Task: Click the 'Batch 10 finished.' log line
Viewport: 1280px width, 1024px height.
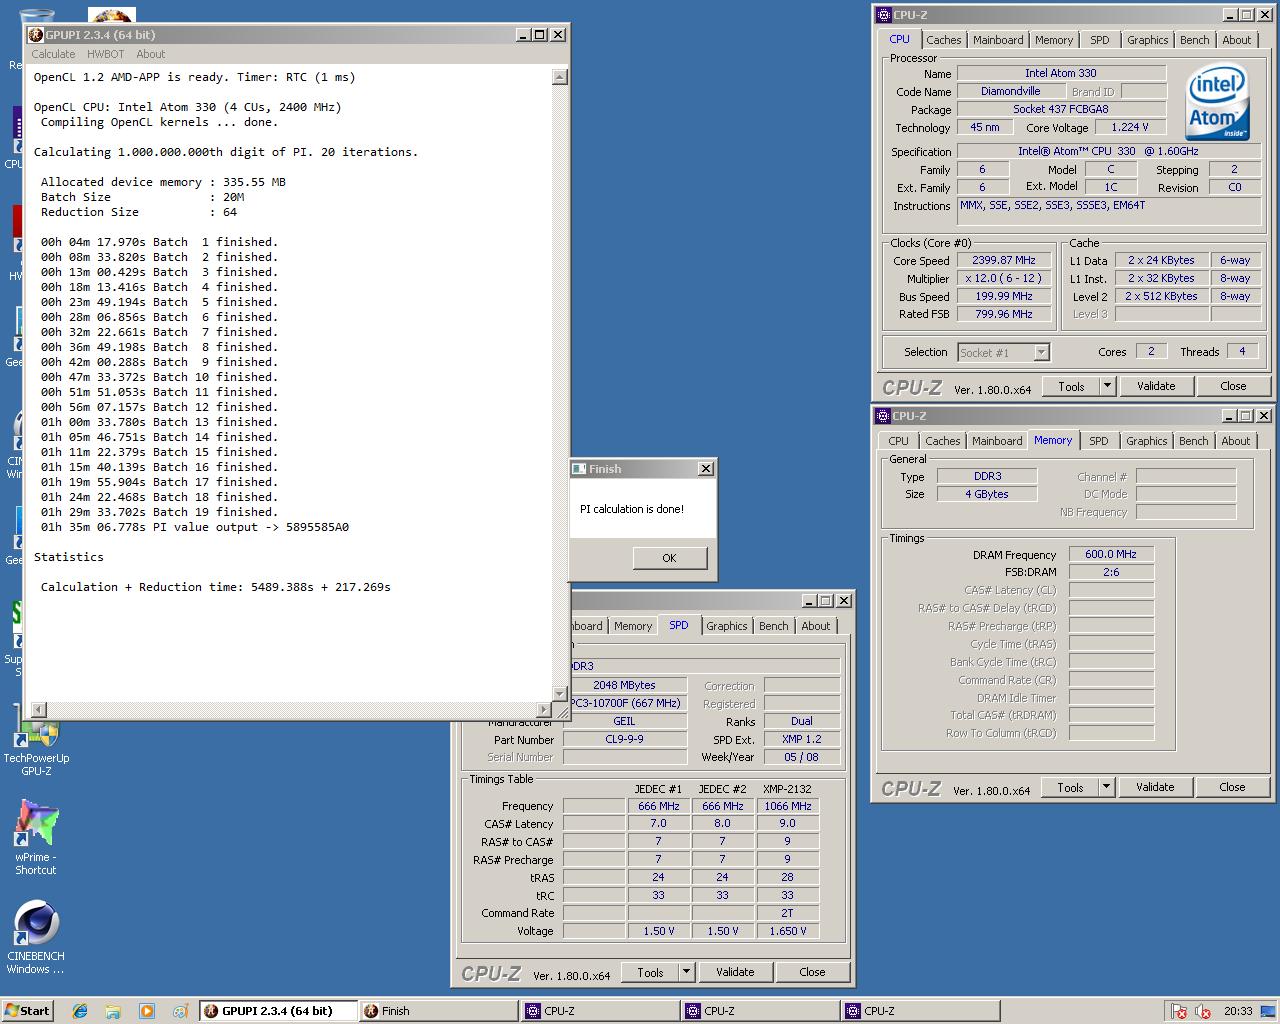Action: tap(160, 377)
